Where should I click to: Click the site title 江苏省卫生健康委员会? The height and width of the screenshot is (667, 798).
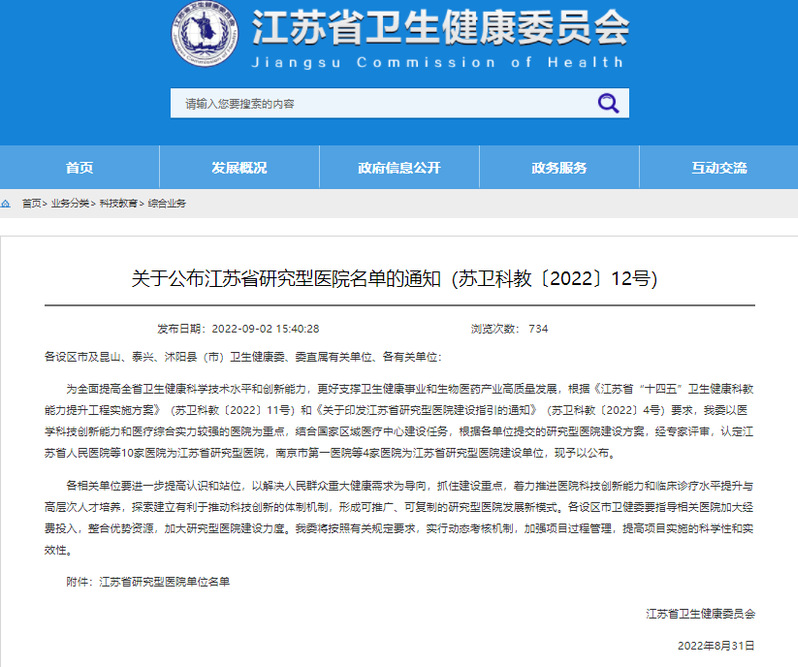pos(440,28)
